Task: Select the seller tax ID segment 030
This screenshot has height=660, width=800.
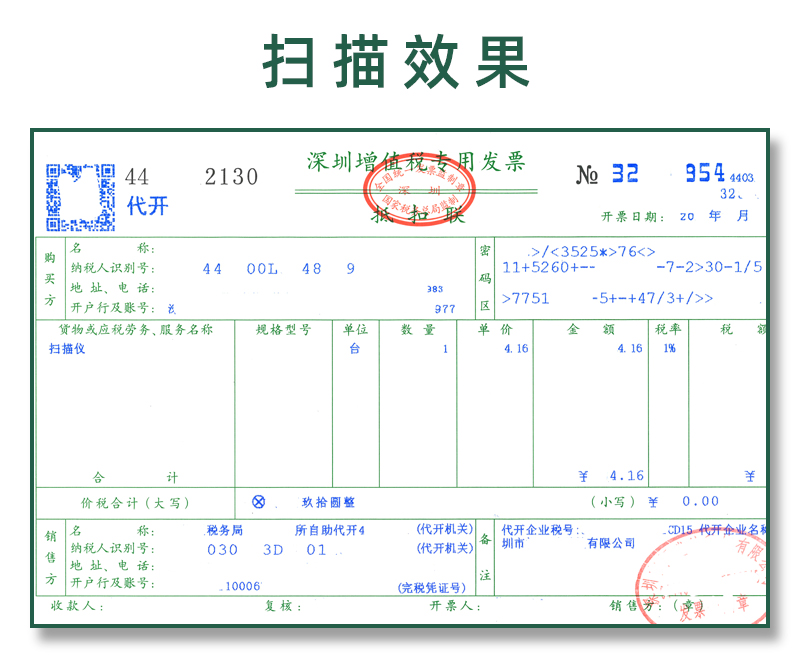Action: (222, 550)
